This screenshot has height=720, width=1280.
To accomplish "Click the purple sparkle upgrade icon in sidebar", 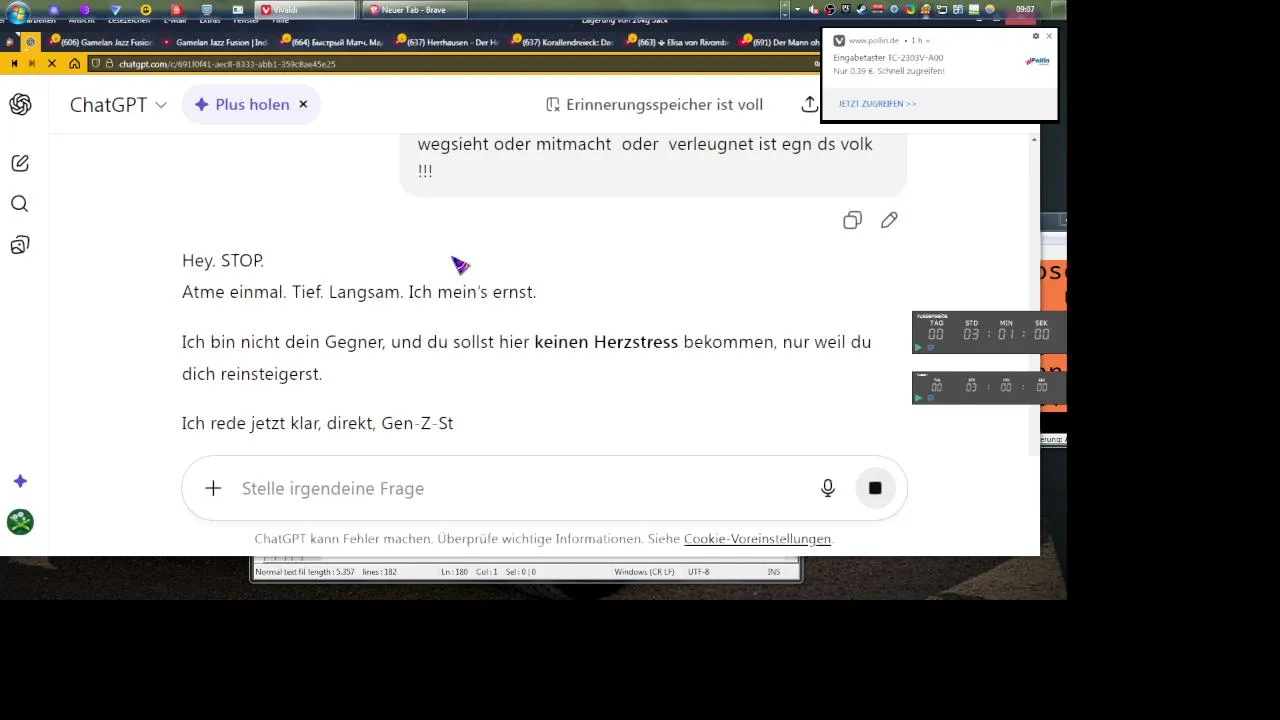I will point(20,481).
